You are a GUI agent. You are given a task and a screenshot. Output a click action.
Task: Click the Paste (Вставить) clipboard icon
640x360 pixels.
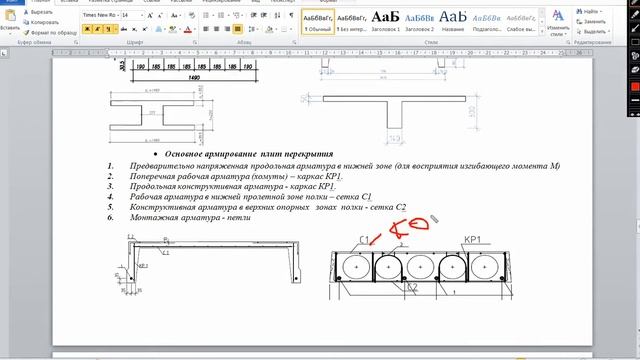10,16
